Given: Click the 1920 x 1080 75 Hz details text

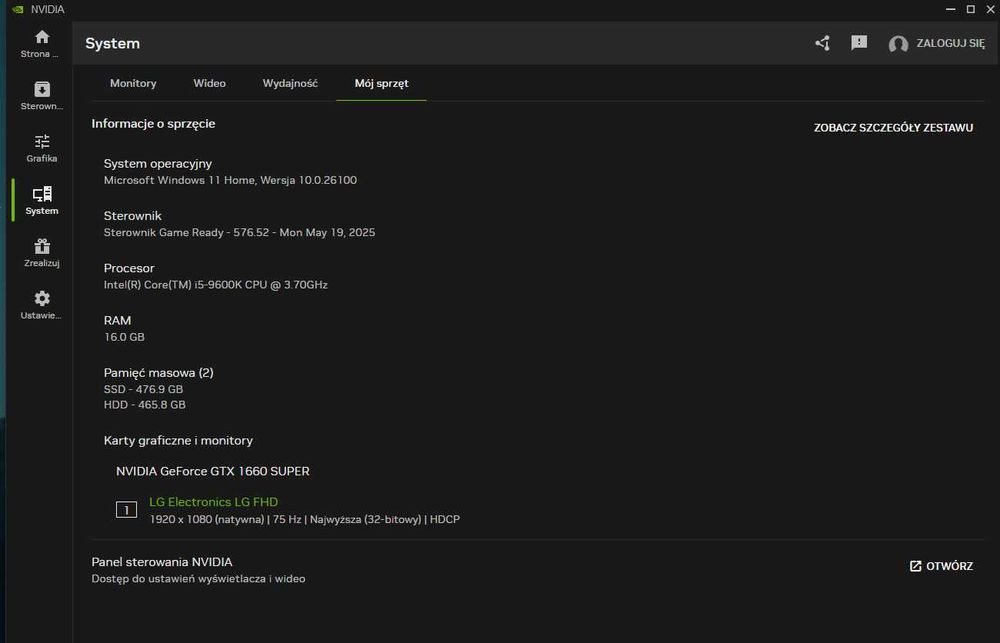Looking at the screenshot, I should click(x=304, y=519).
